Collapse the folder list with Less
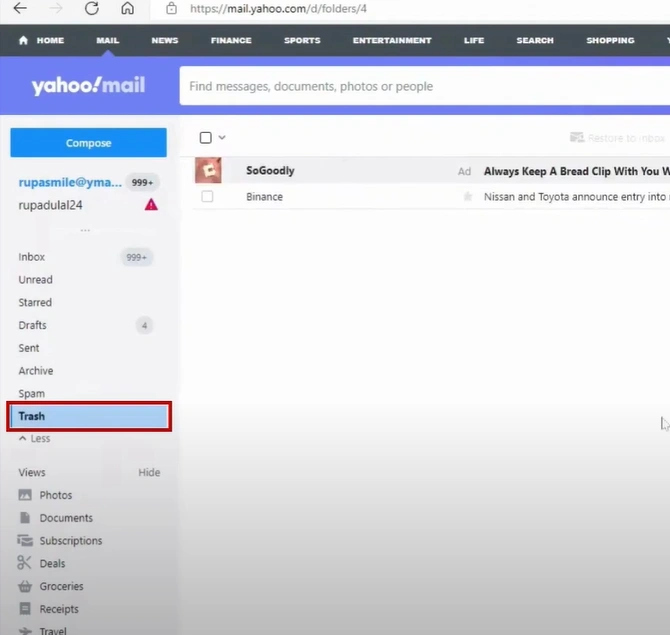670x635 pixels. [35, 438]
